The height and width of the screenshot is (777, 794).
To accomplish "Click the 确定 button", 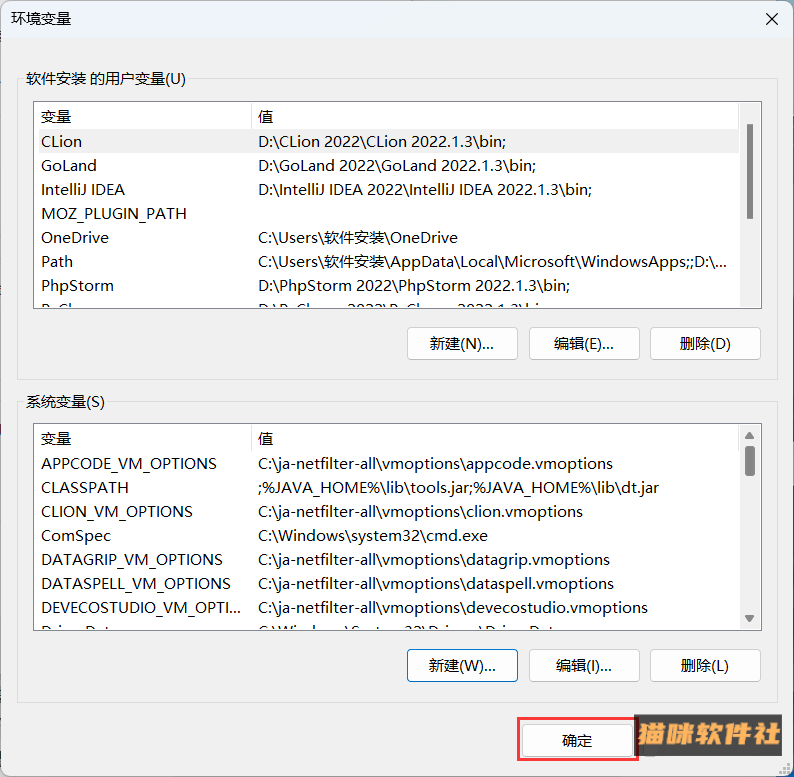I will pos(577,741).
